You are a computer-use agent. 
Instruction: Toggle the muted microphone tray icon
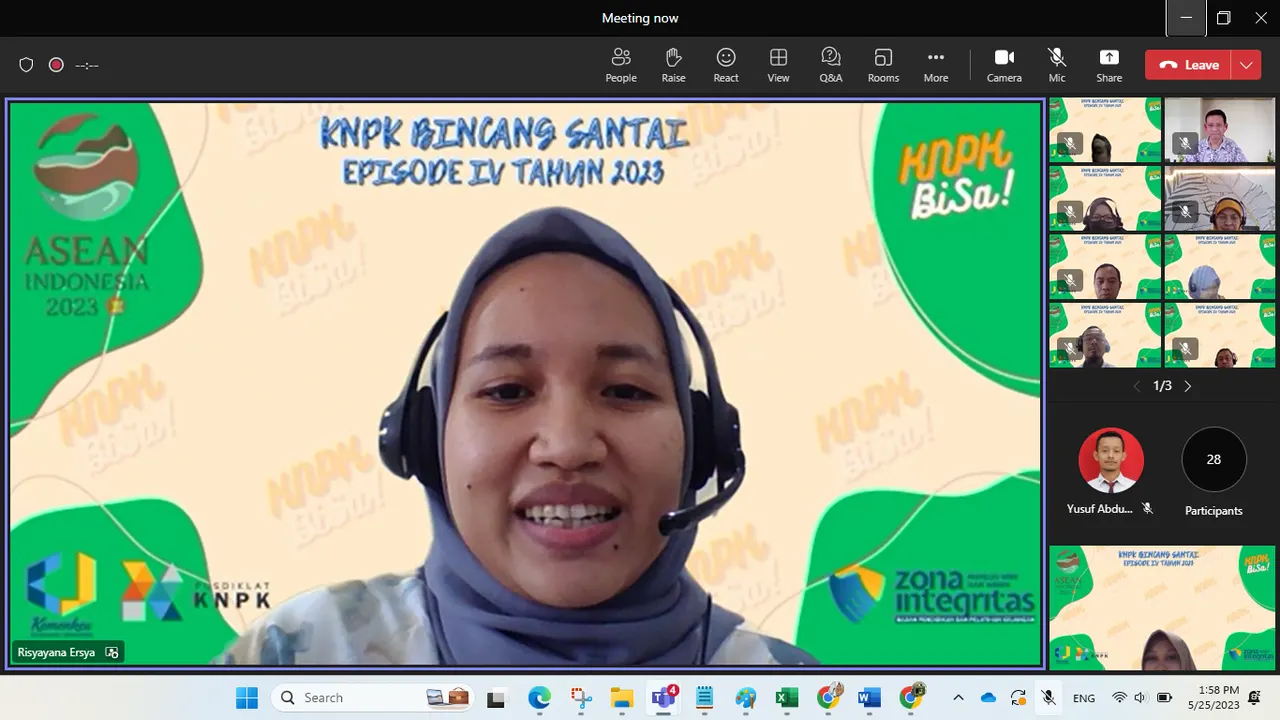point(1048,697)
